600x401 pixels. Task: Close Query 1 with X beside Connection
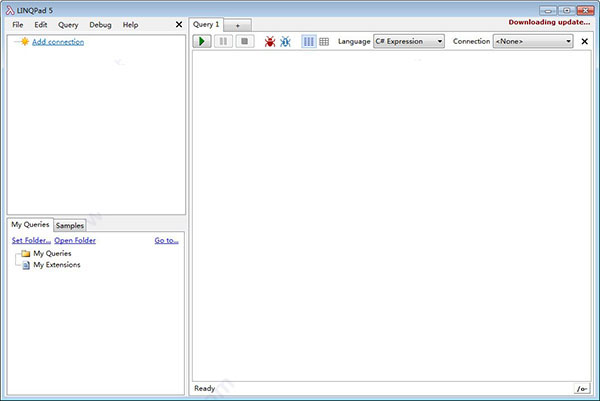[584, 41]
